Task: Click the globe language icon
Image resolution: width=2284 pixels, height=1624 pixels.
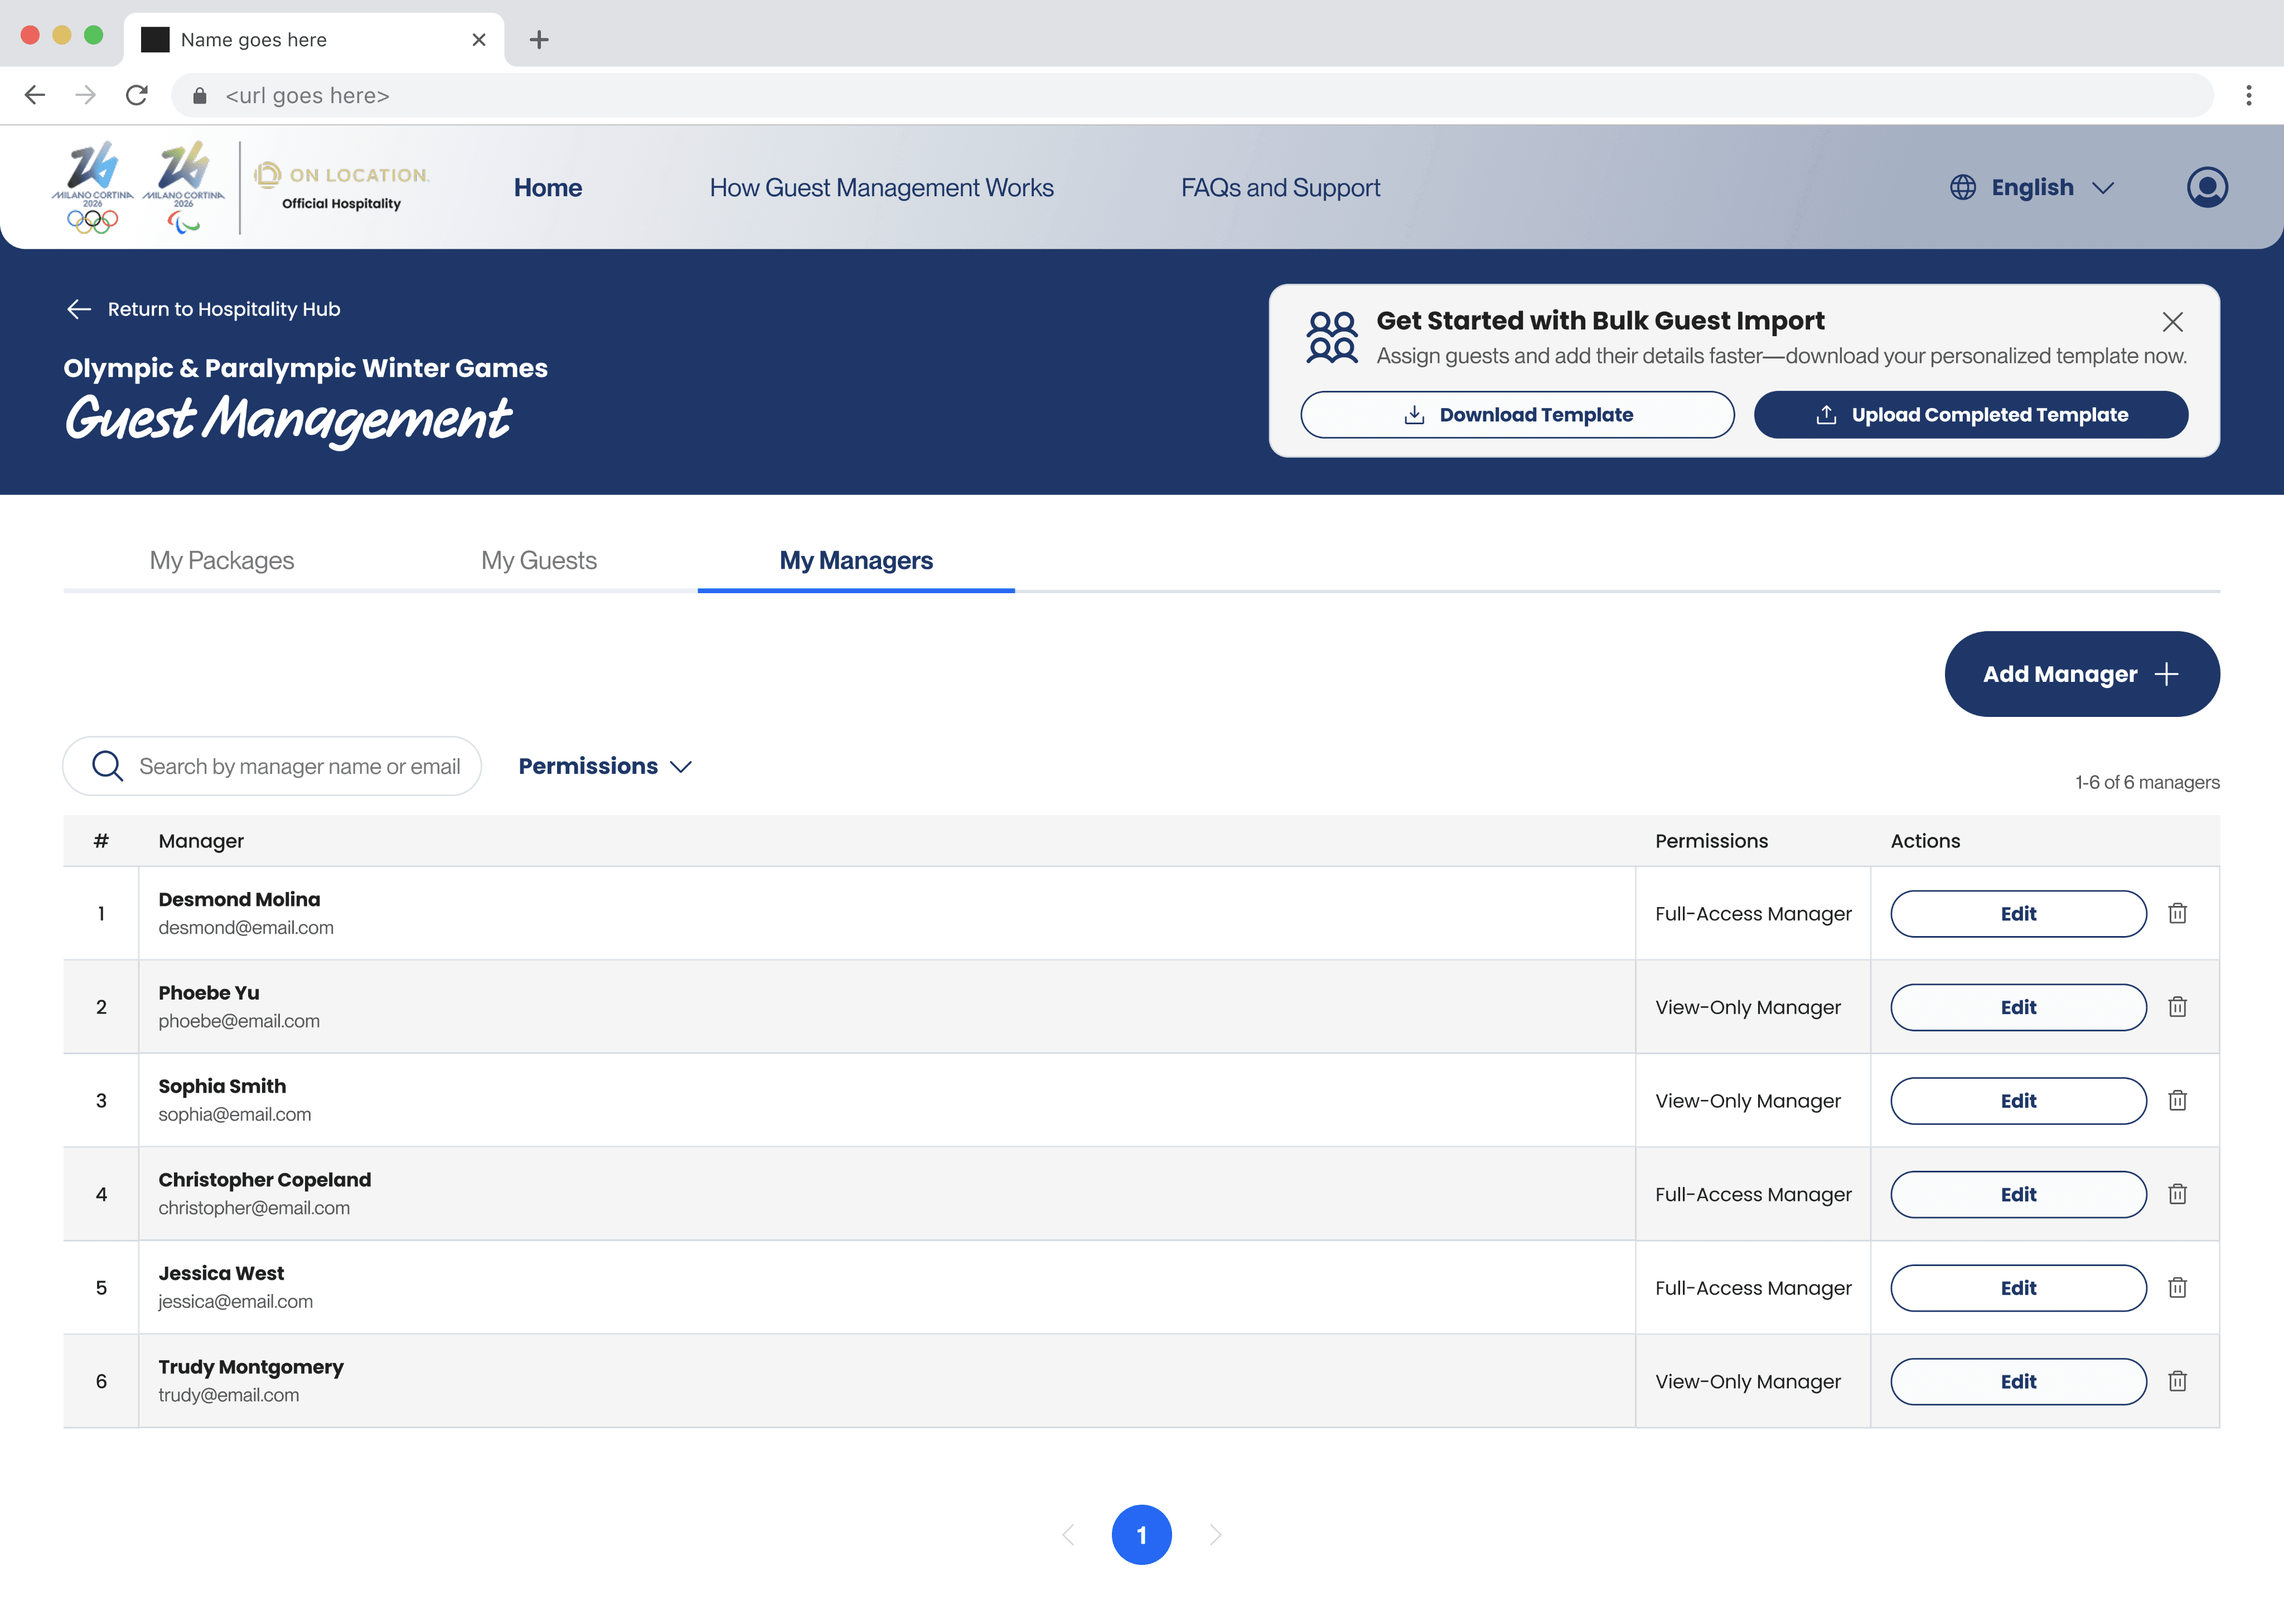Action: (1961, 187)
